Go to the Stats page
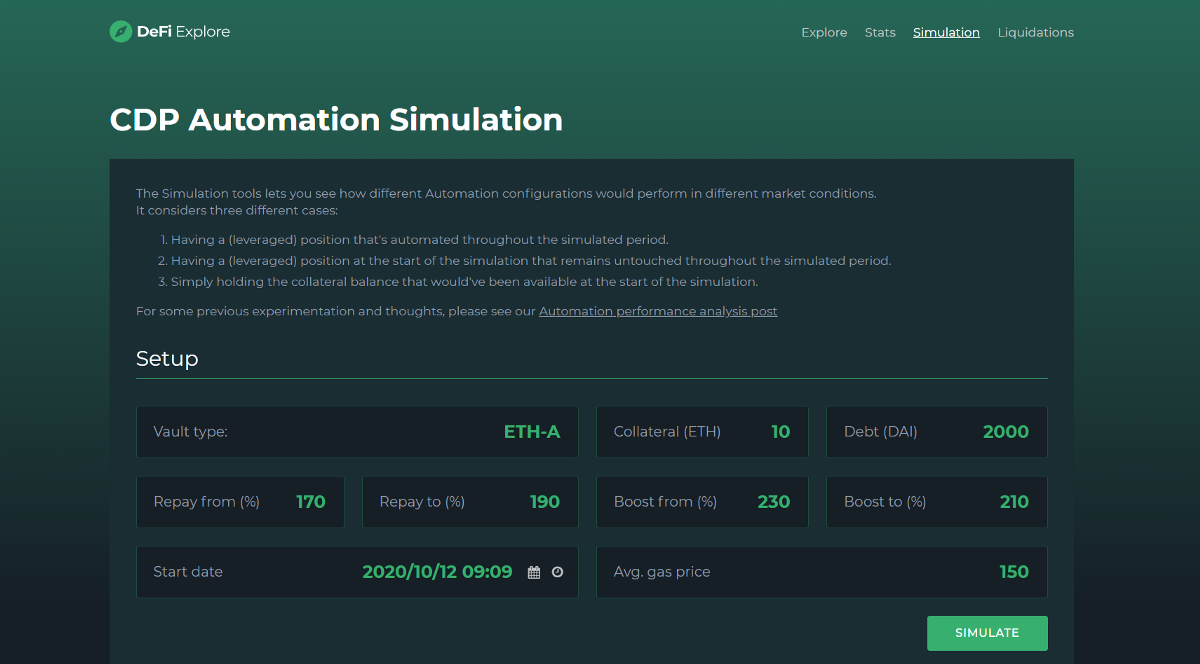1200x664 pixels. (x=880, y=32)
